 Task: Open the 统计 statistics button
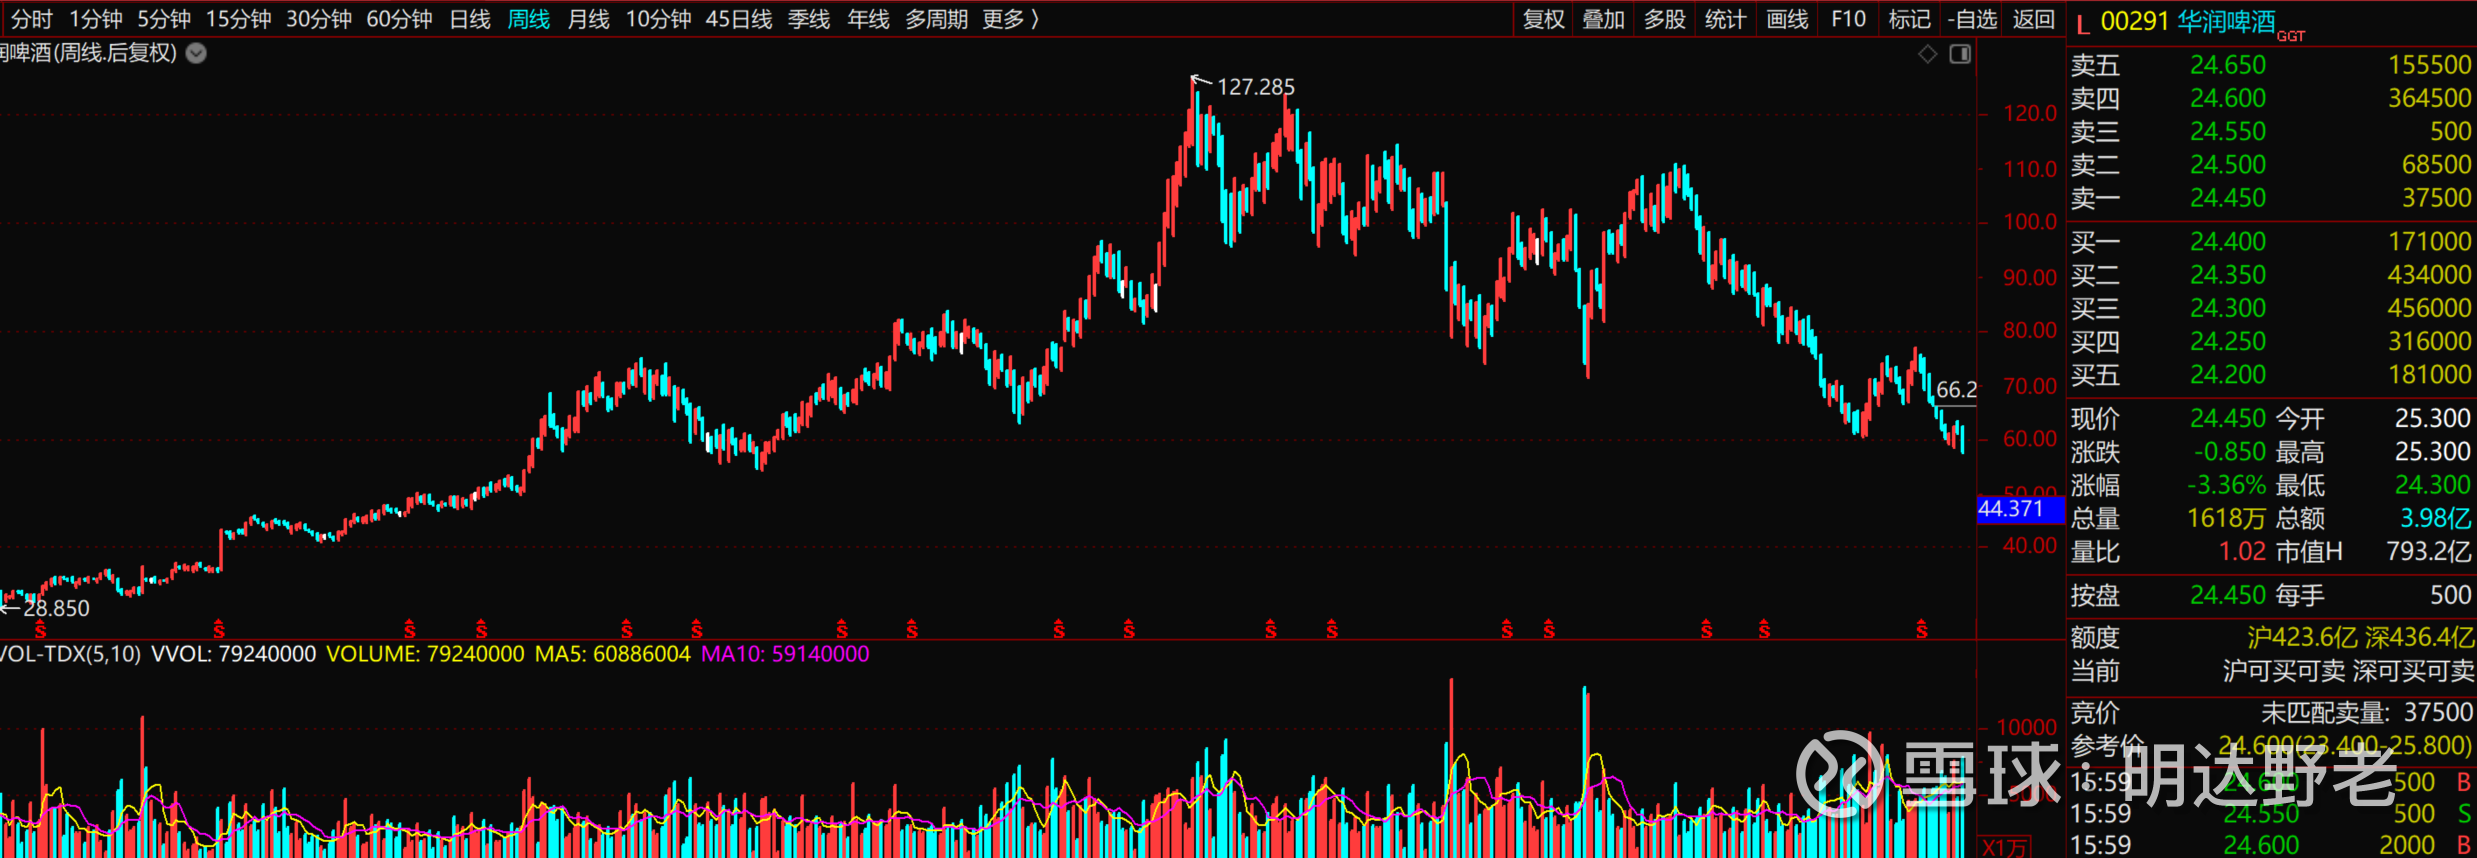[1726, 19]
